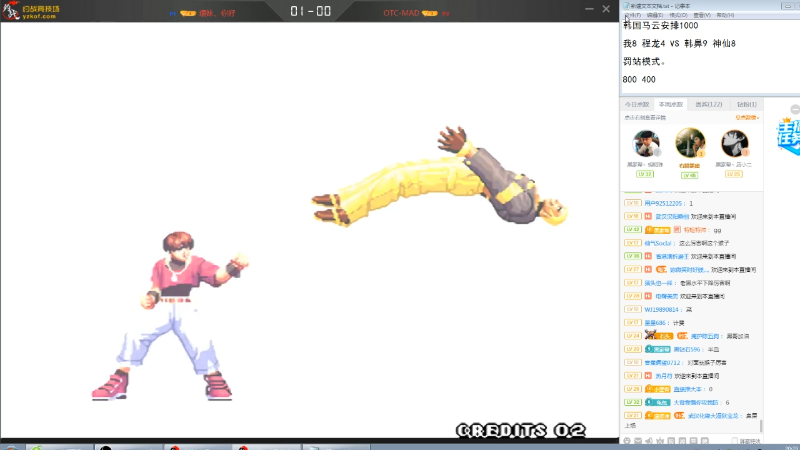
Task: Minimize the Notepad window
Action: point(789,6)
